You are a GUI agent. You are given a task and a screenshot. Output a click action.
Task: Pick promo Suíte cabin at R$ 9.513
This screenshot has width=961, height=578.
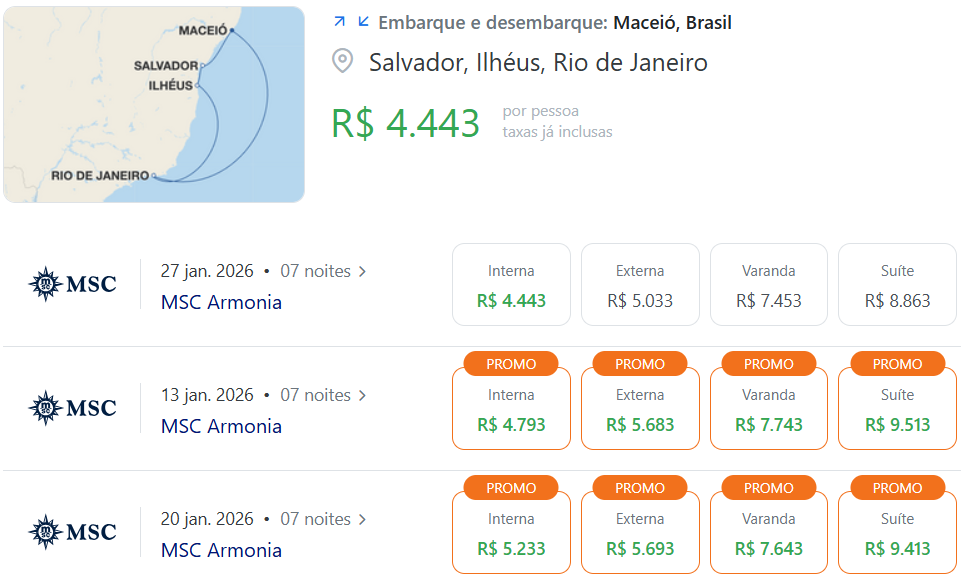pyautogui.click(x=897, y=408)
